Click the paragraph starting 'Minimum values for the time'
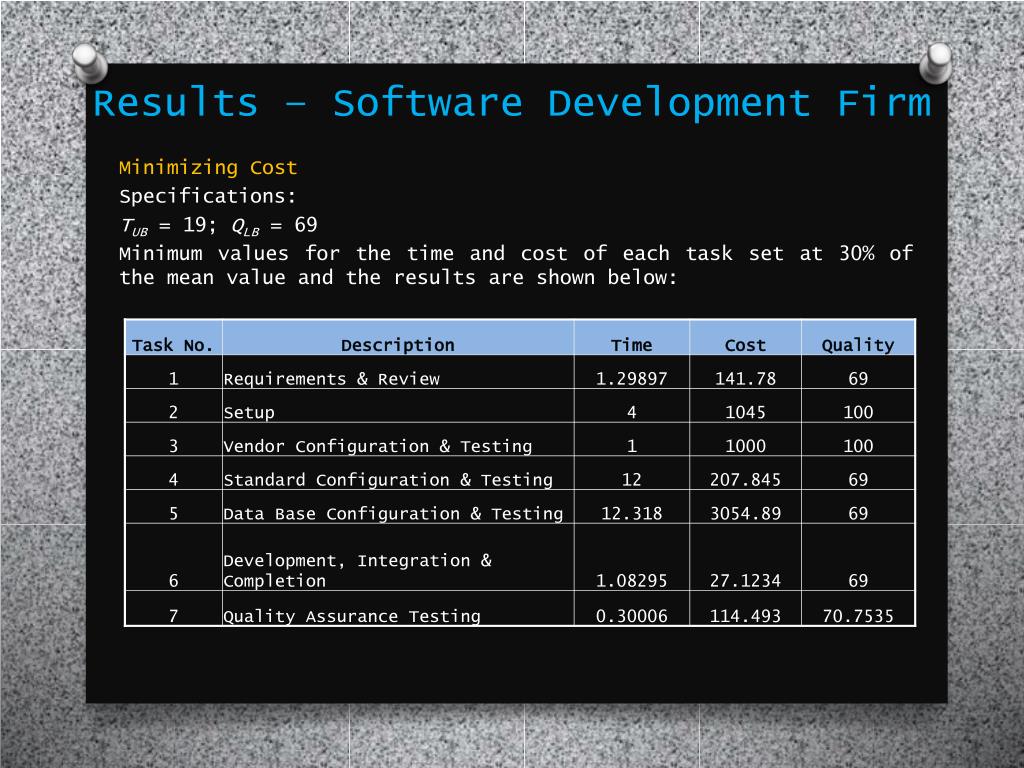1024x768 pixels. point(516,265)
